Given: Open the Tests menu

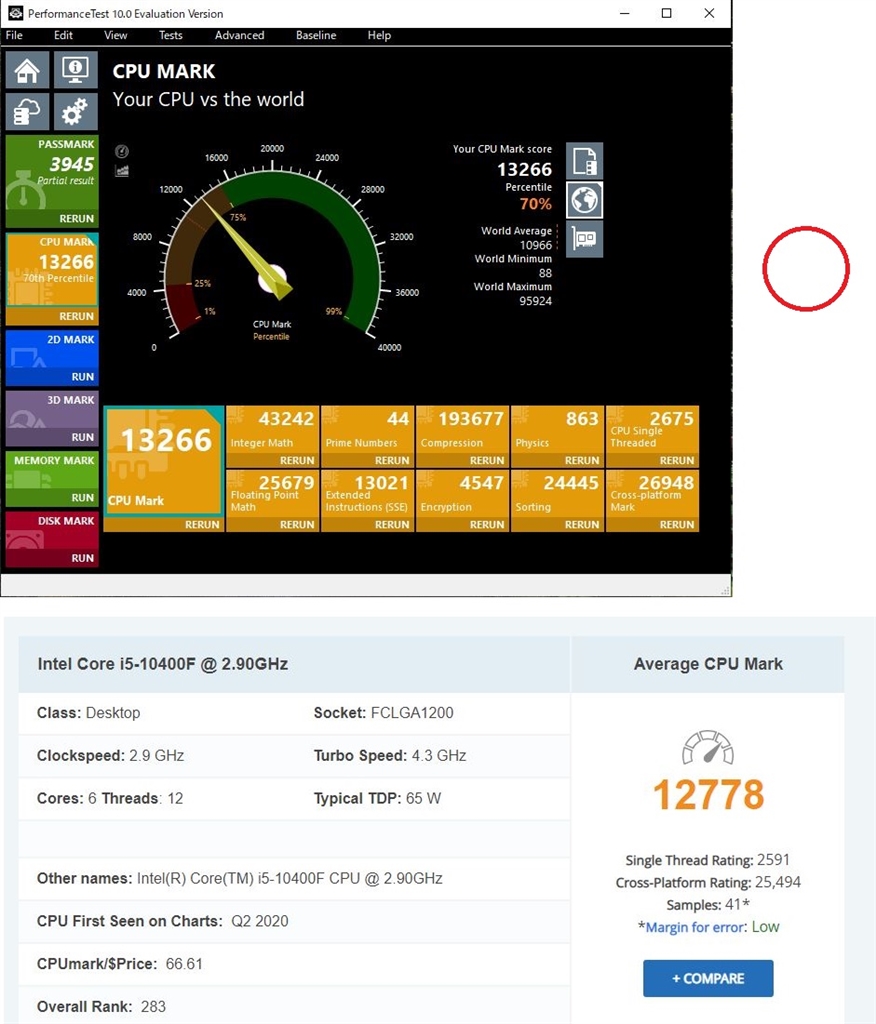Looking at the screenshot, I should click(x=170, y=35).
